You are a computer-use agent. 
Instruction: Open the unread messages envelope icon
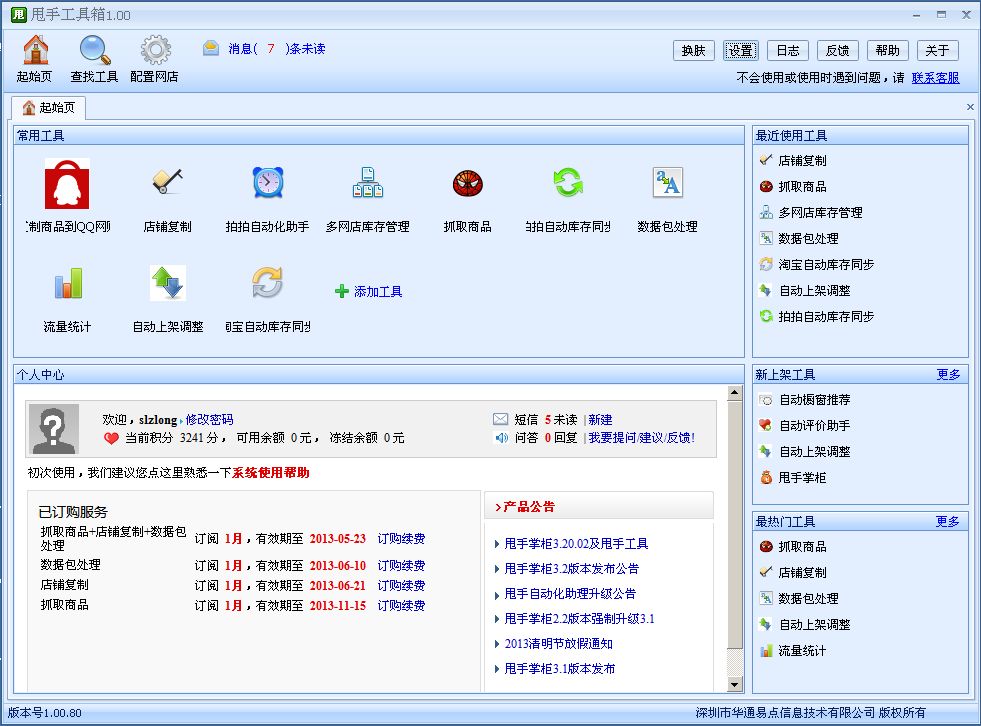tap(211, 48)
